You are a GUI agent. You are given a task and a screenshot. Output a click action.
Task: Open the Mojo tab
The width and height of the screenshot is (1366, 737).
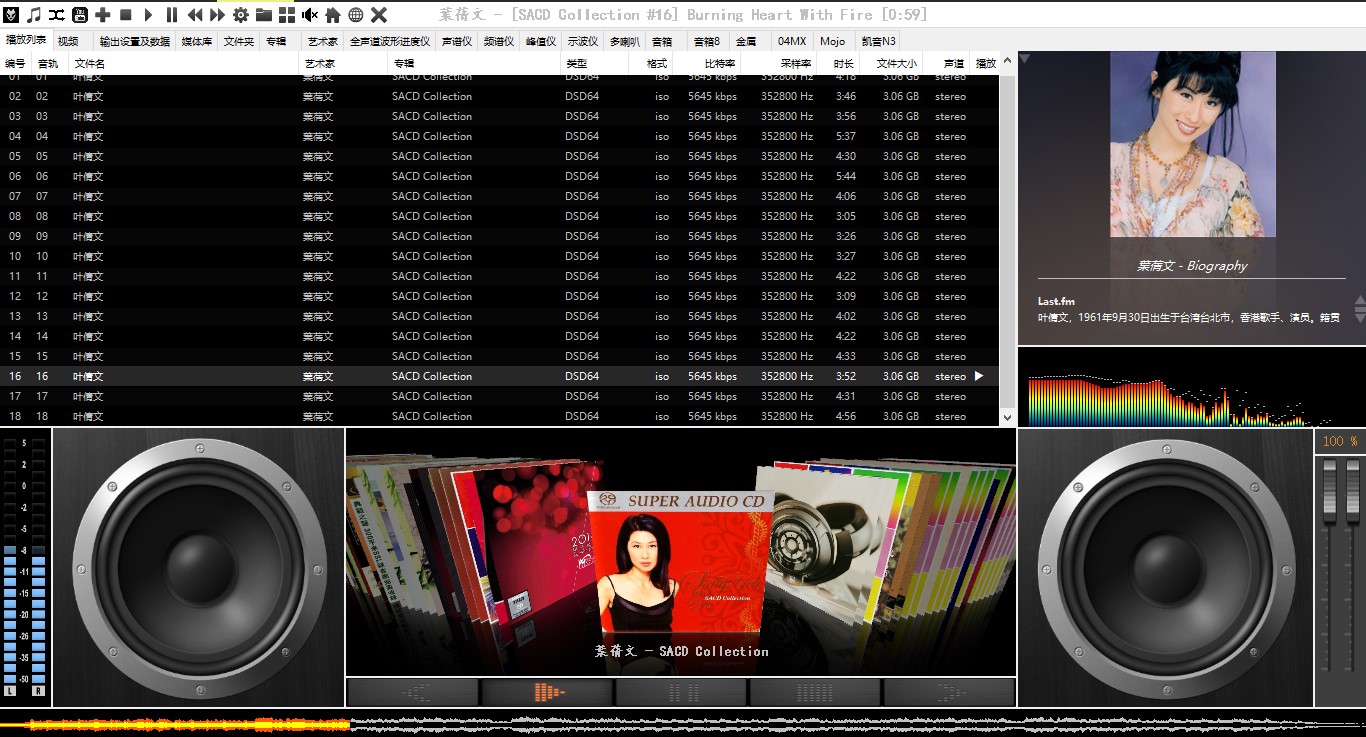[832, 41]
